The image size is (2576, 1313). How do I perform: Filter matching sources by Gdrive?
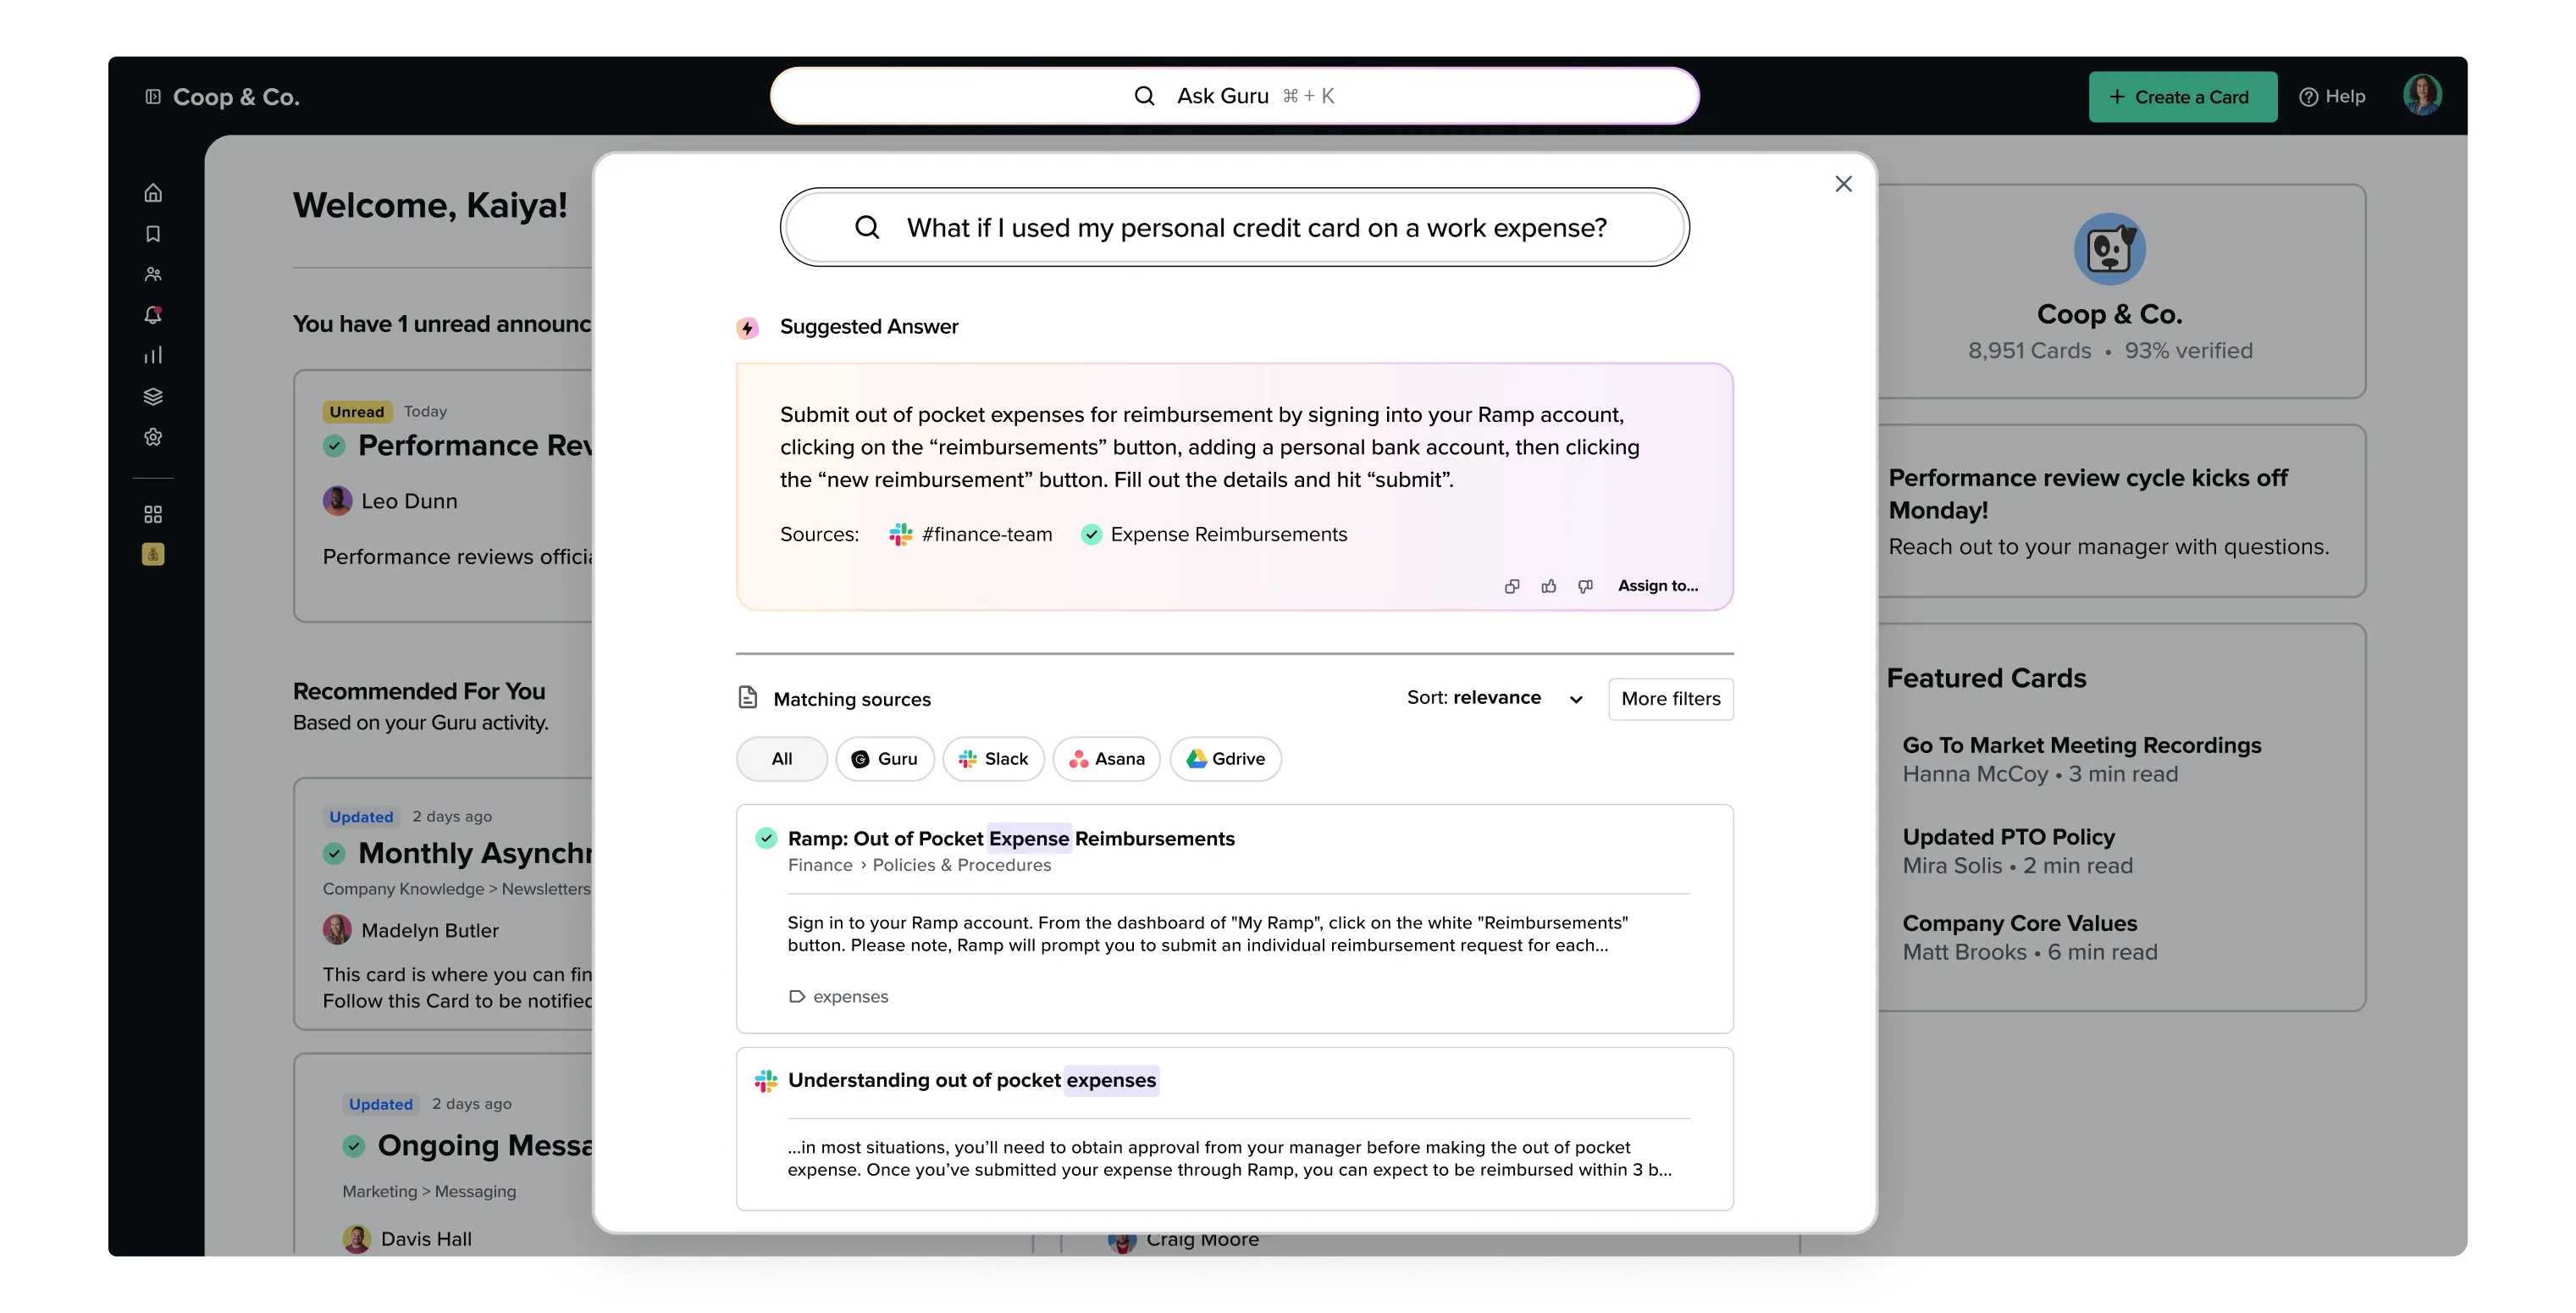[x=1225, y=759]
